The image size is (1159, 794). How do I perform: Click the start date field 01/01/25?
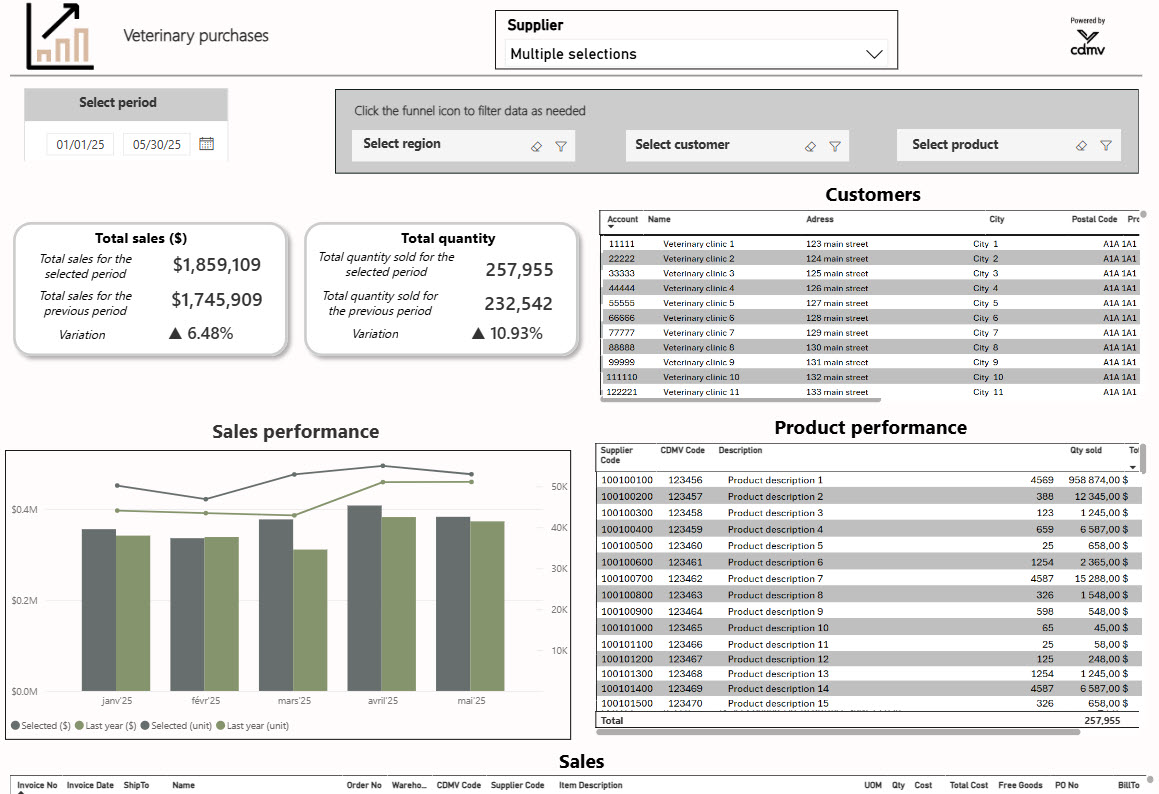[x=80, y=145]
